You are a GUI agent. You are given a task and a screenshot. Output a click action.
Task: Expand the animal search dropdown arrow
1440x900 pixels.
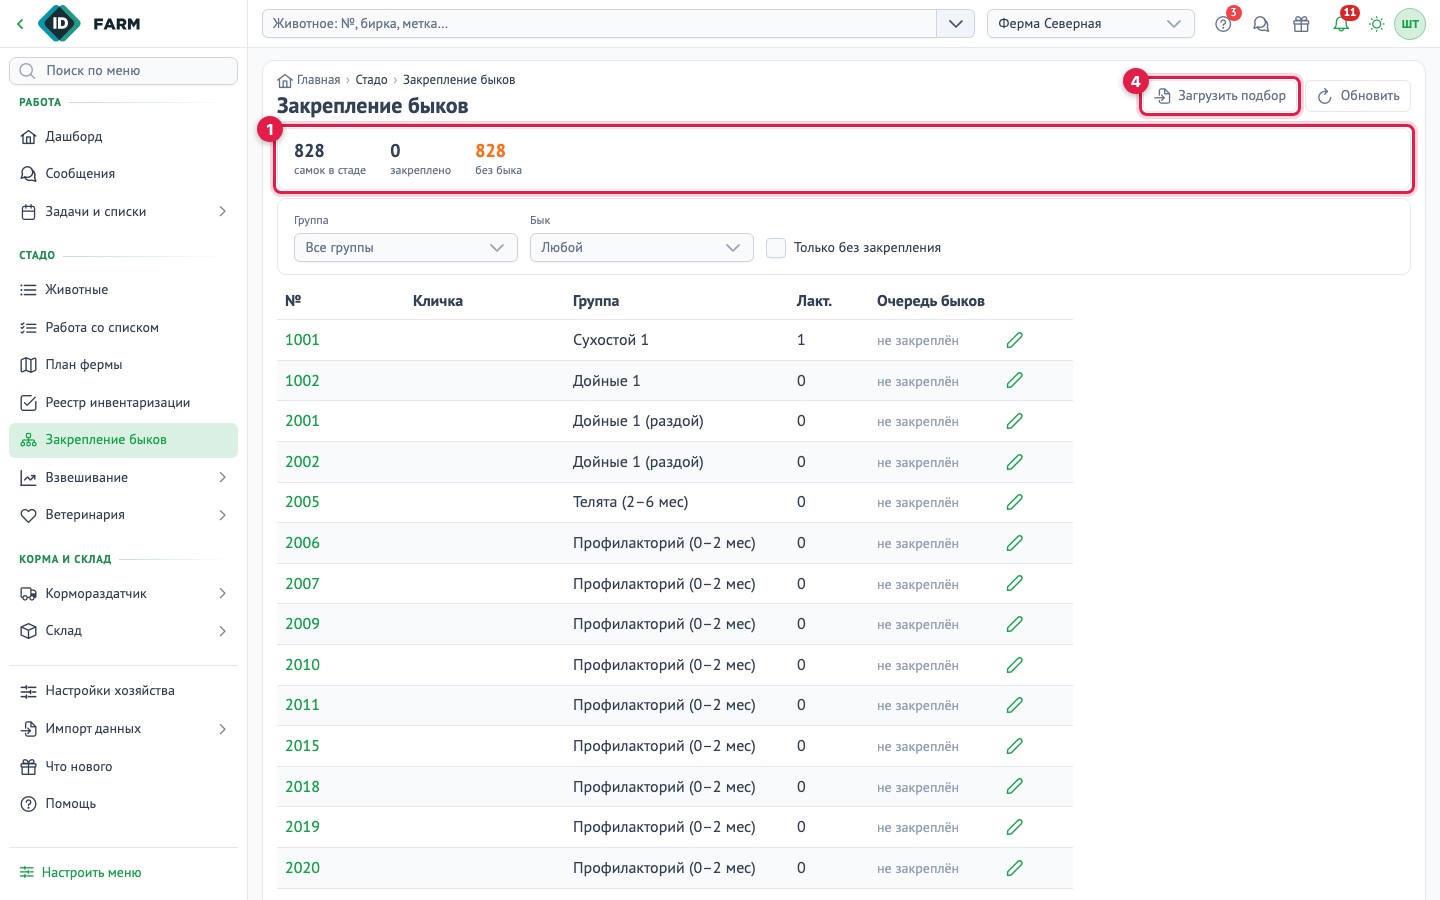click(x=955, y=24)
